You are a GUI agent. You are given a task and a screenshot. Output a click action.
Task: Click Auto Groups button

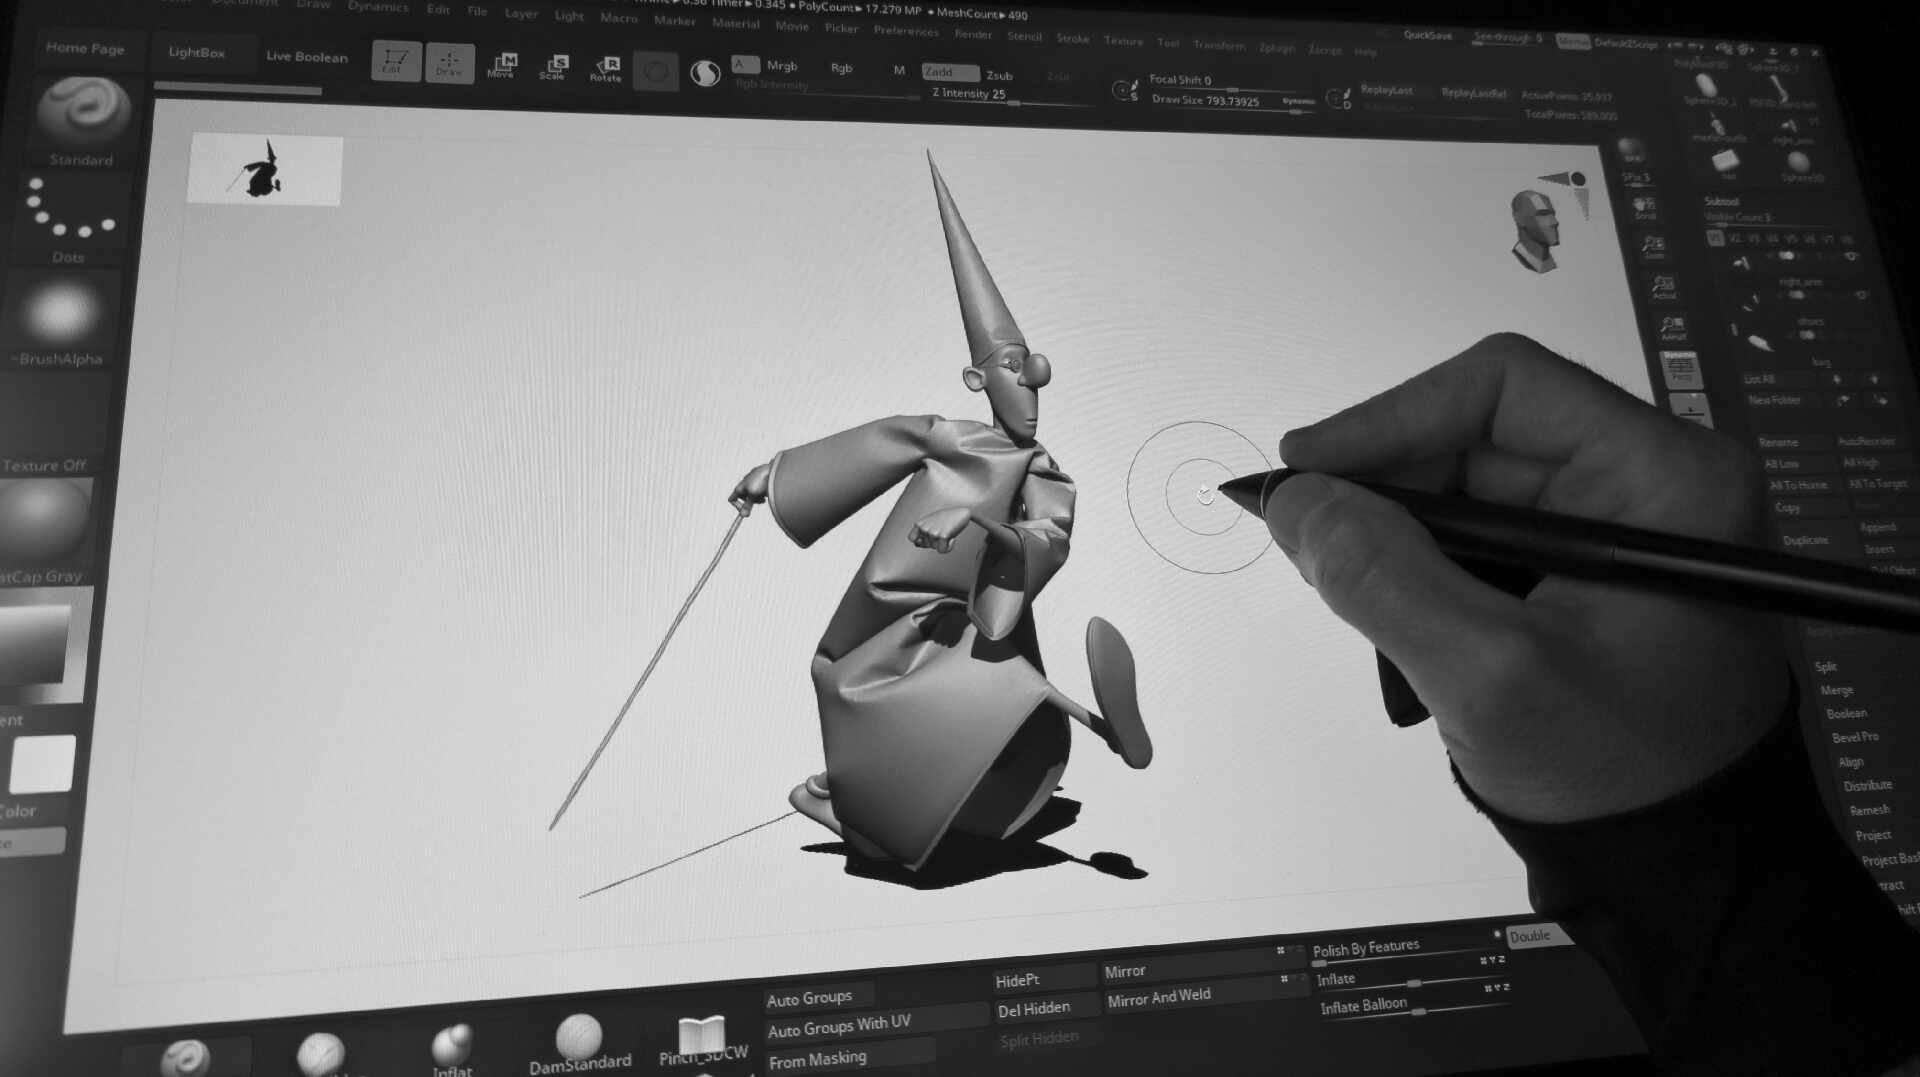pyautogui.click(x=818, y=997)
